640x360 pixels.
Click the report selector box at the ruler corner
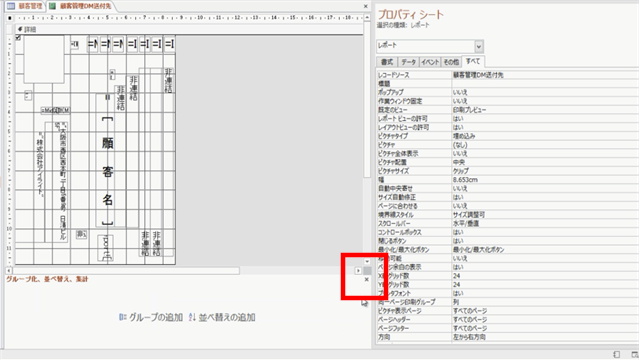10,18
